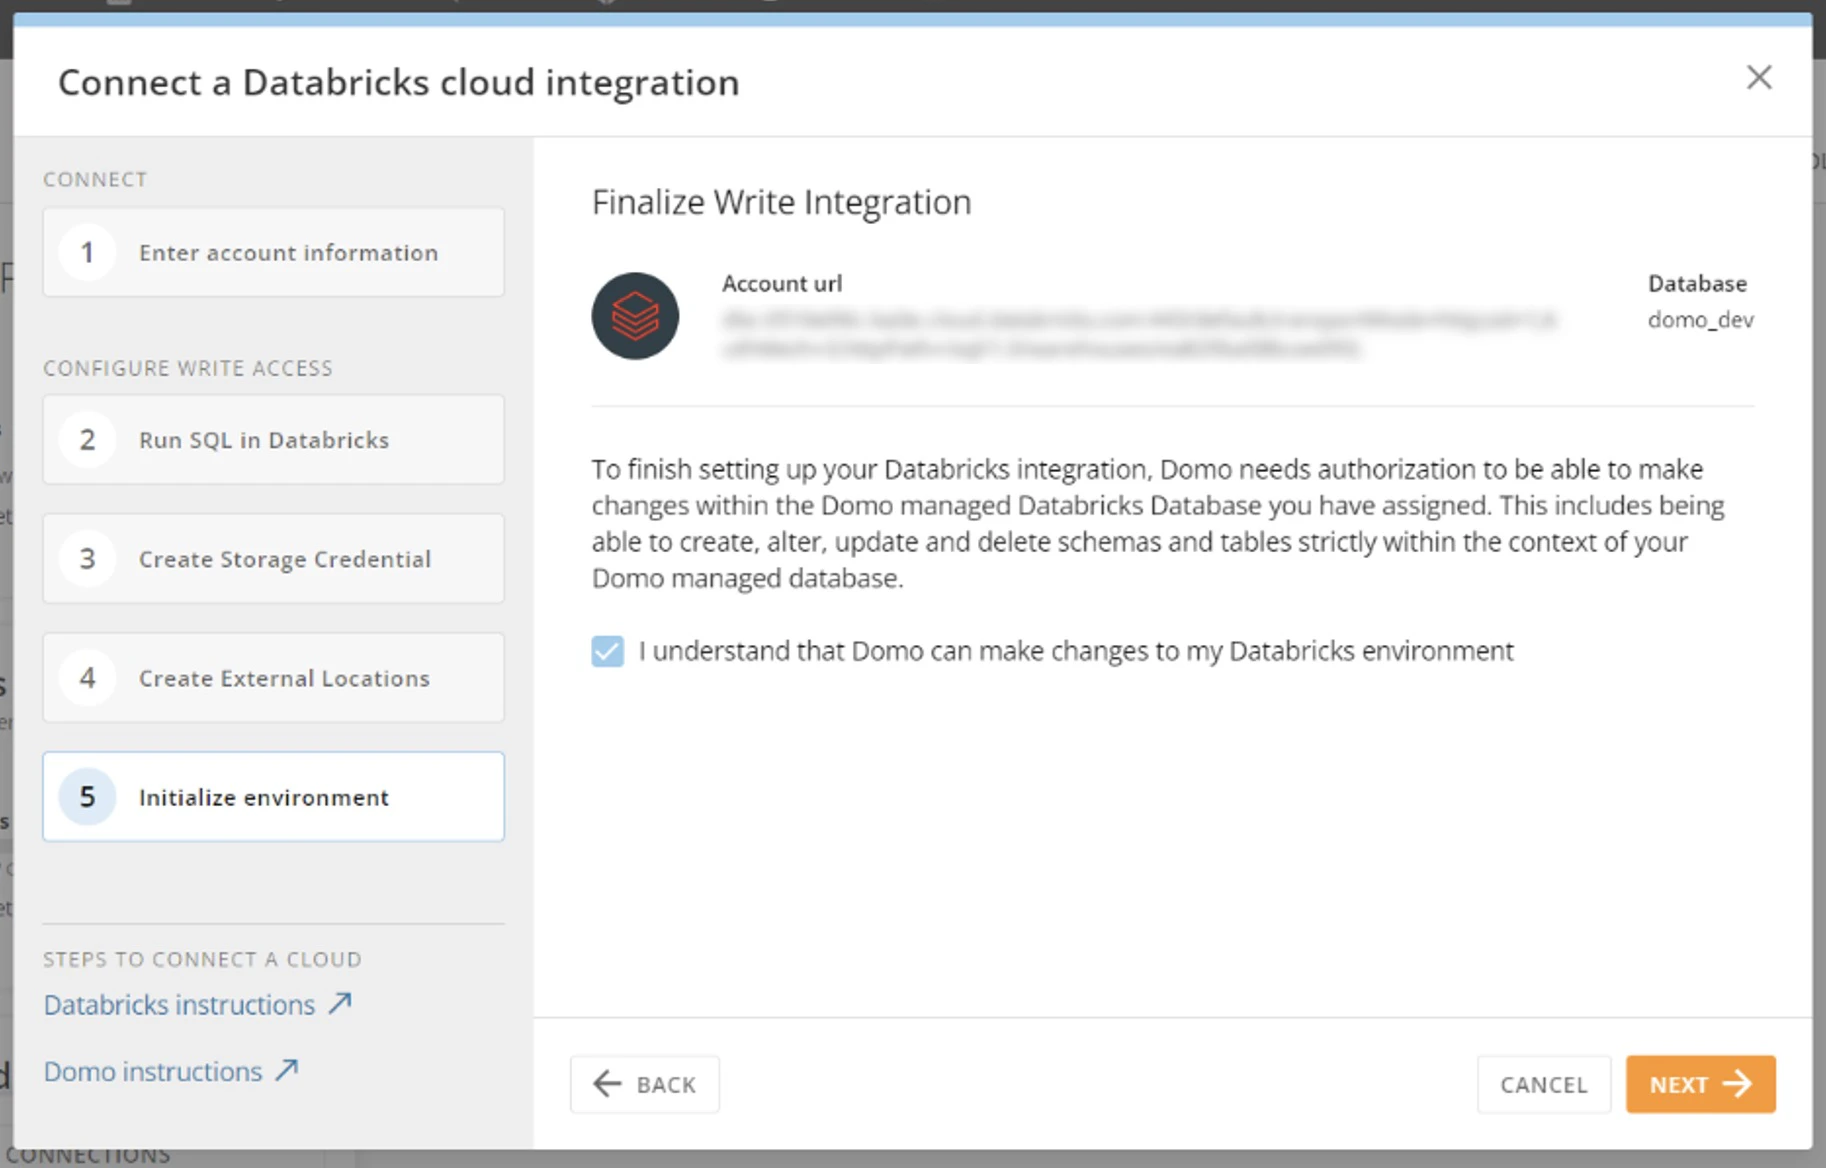Click the Configure Write Access section label
Screen dimensions: 1826x1168
(188, 368)
